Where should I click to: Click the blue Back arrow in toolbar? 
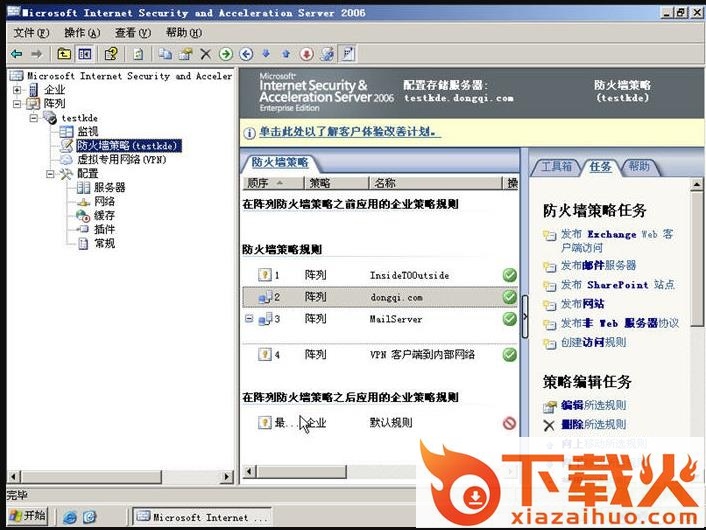click(17, 54)
